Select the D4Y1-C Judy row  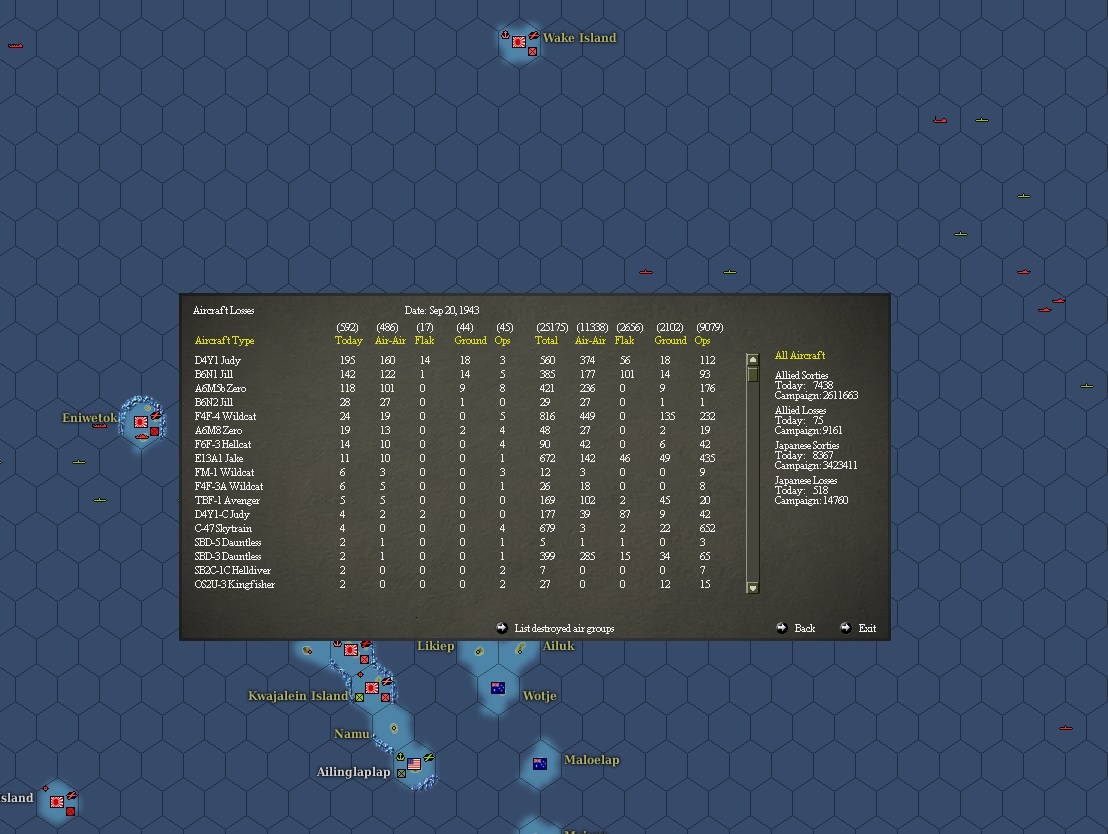click(456, 515)
